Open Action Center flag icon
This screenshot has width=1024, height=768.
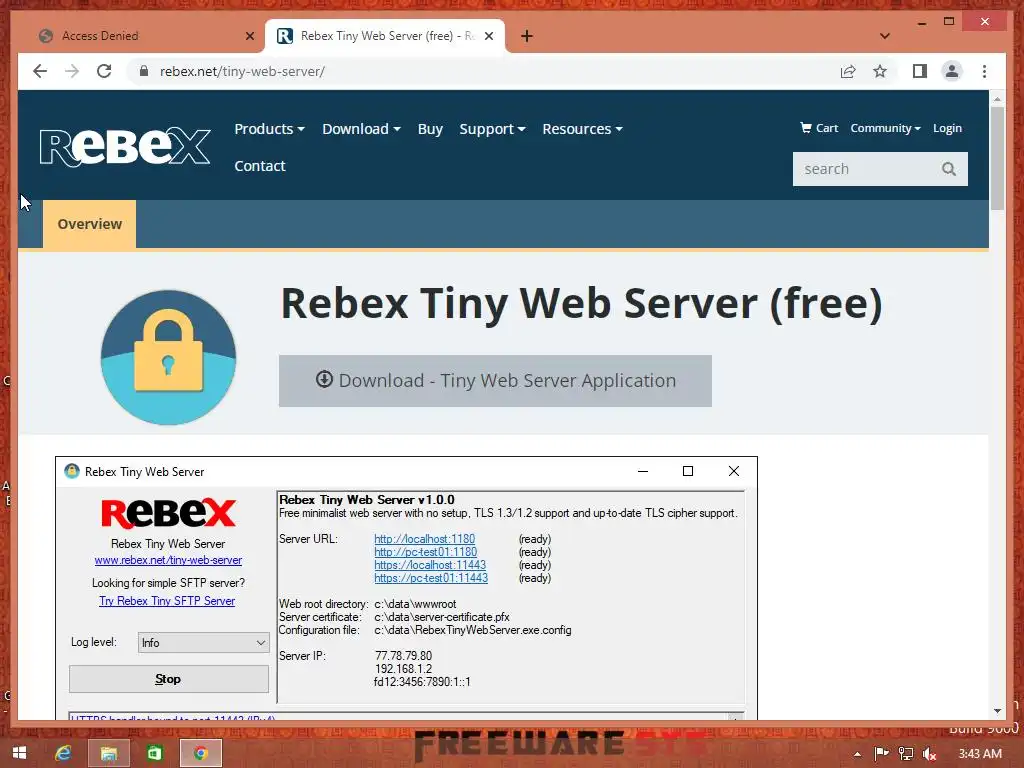click(x=881, y=754)
